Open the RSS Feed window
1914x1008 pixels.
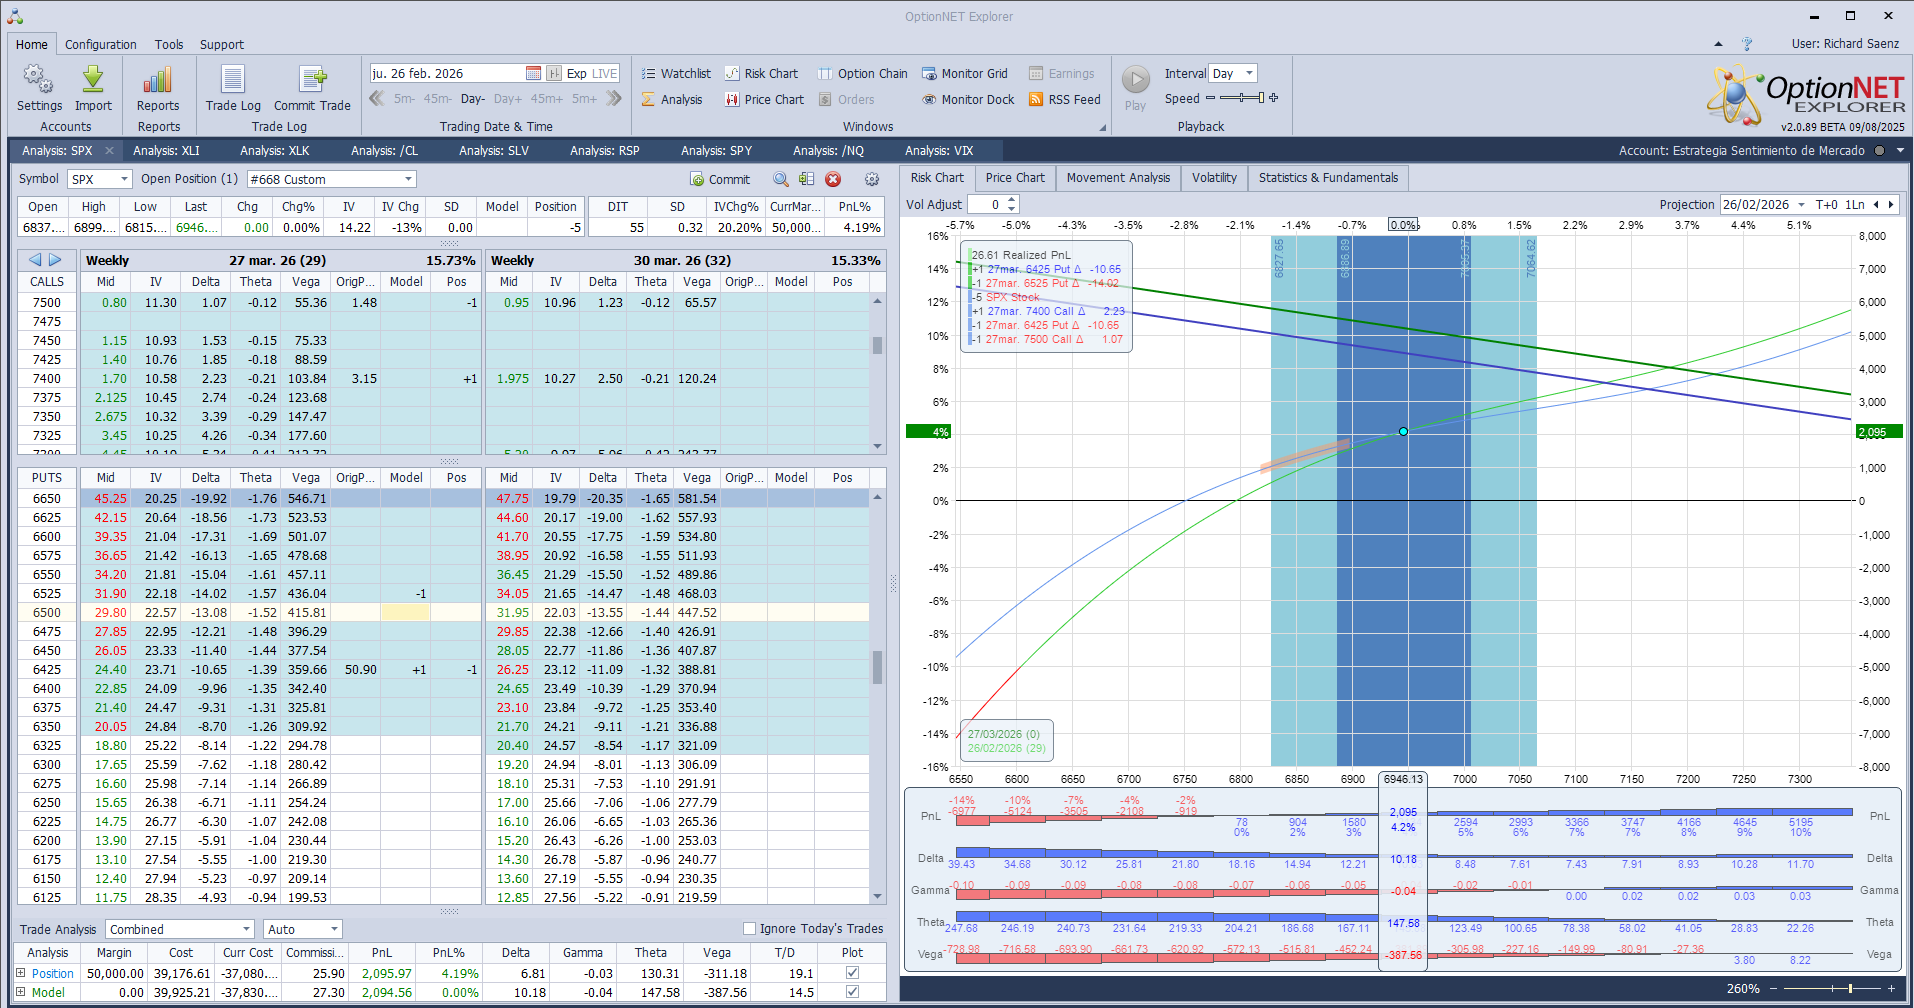tap(1064, 99)
